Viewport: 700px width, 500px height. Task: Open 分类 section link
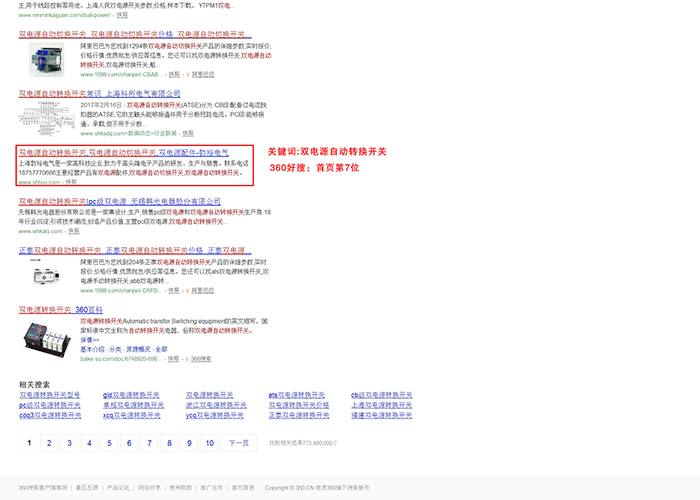click(115, 350)
